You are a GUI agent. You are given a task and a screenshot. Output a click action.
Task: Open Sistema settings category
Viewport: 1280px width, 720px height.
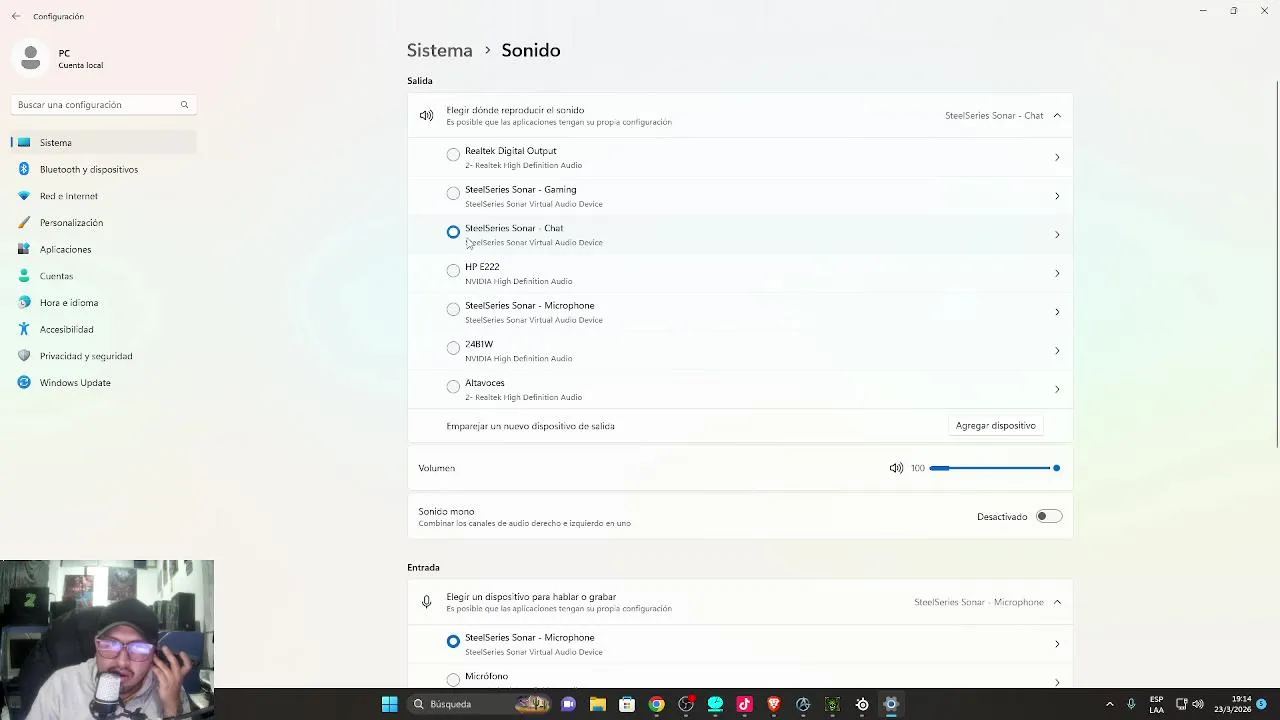coord(104,142)
